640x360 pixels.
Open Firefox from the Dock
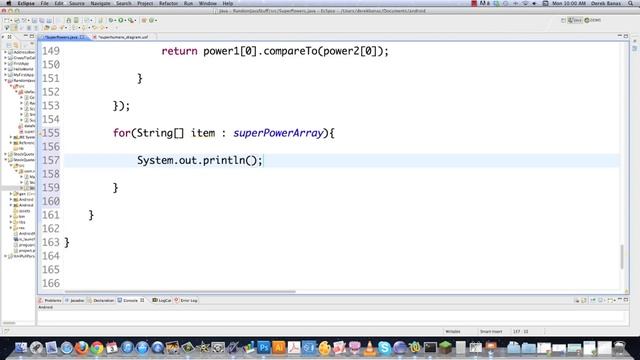click(x=82, y=348)
